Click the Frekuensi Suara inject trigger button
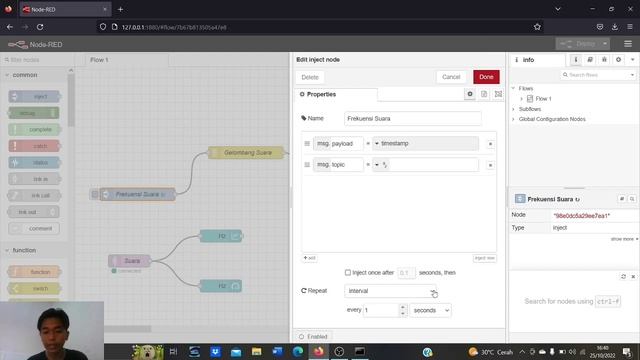 (95, 194)
